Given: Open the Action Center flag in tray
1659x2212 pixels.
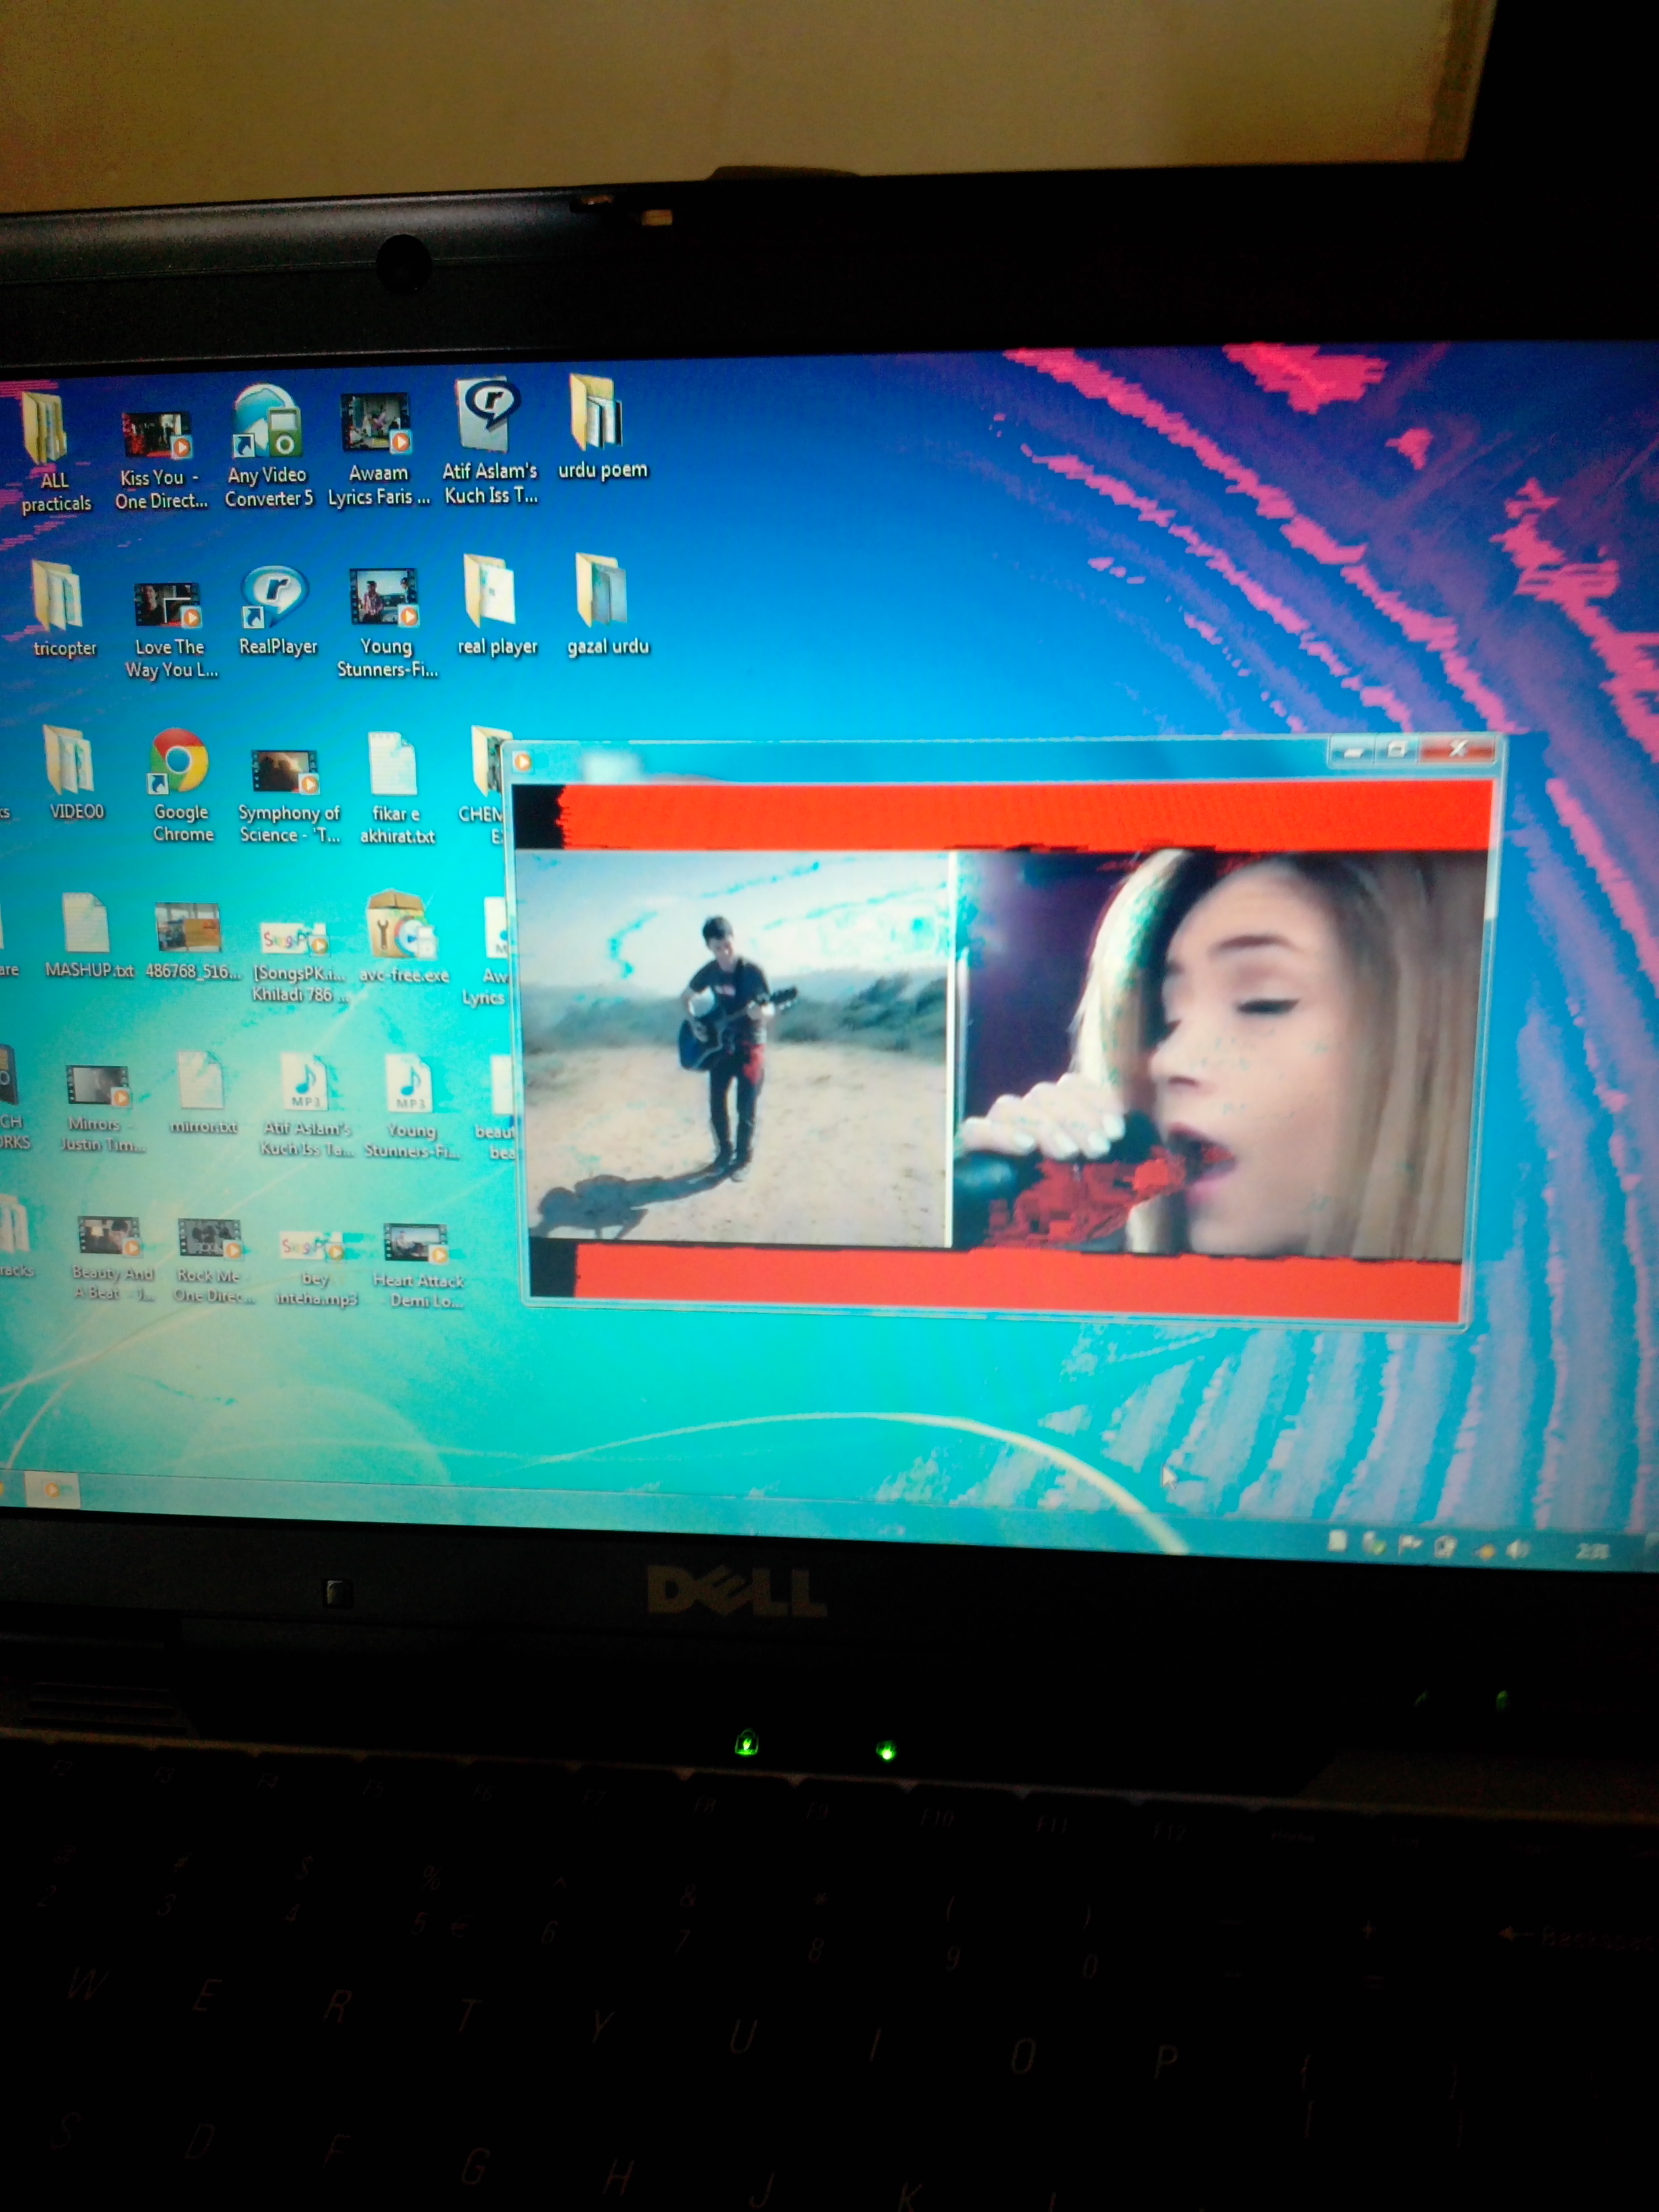Looking at the screenshot, I should 1410,1546.
